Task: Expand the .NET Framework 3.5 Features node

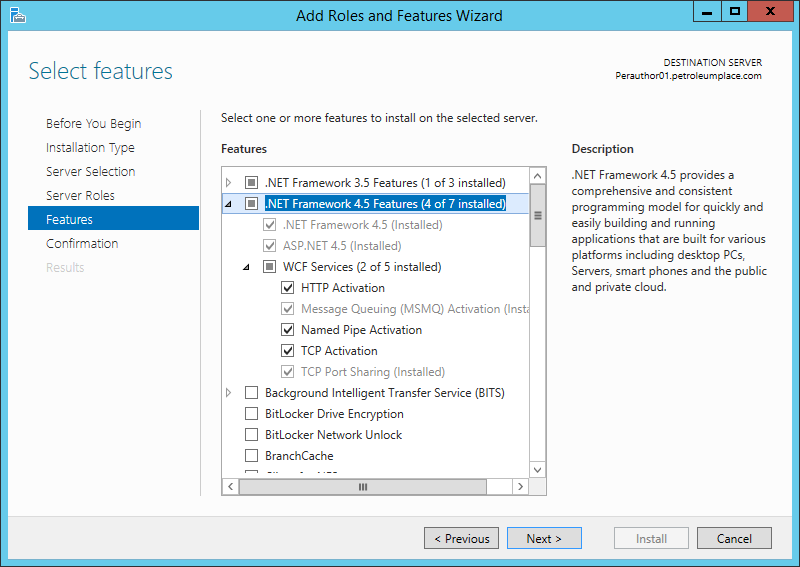Action: 229,183
